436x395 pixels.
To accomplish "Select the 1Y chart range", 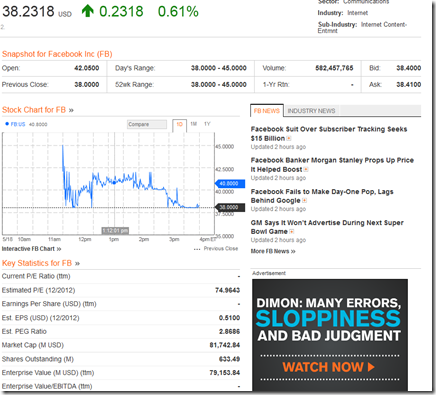I will (x=207, y=124).
